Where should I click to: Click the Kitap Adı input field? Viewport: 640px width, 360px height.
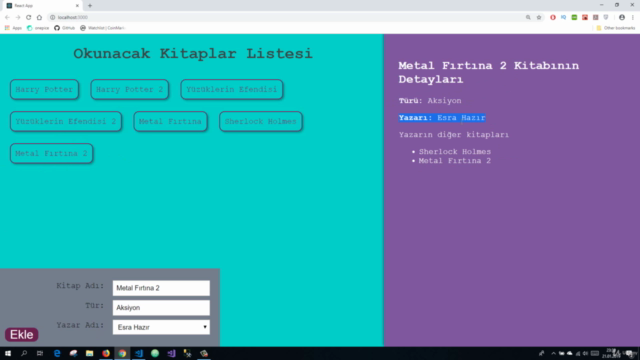click(161, 288)
